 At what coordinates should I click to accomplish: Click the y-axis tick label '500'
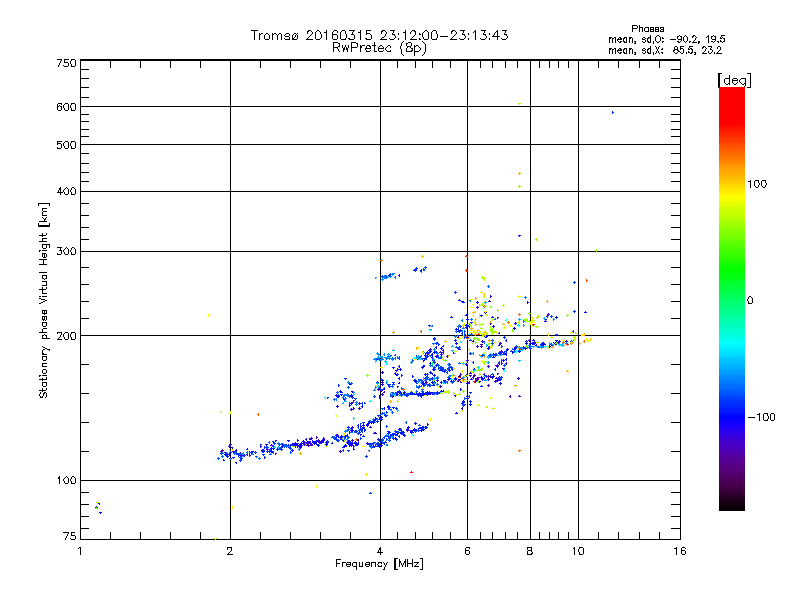[x=66, y=145]
